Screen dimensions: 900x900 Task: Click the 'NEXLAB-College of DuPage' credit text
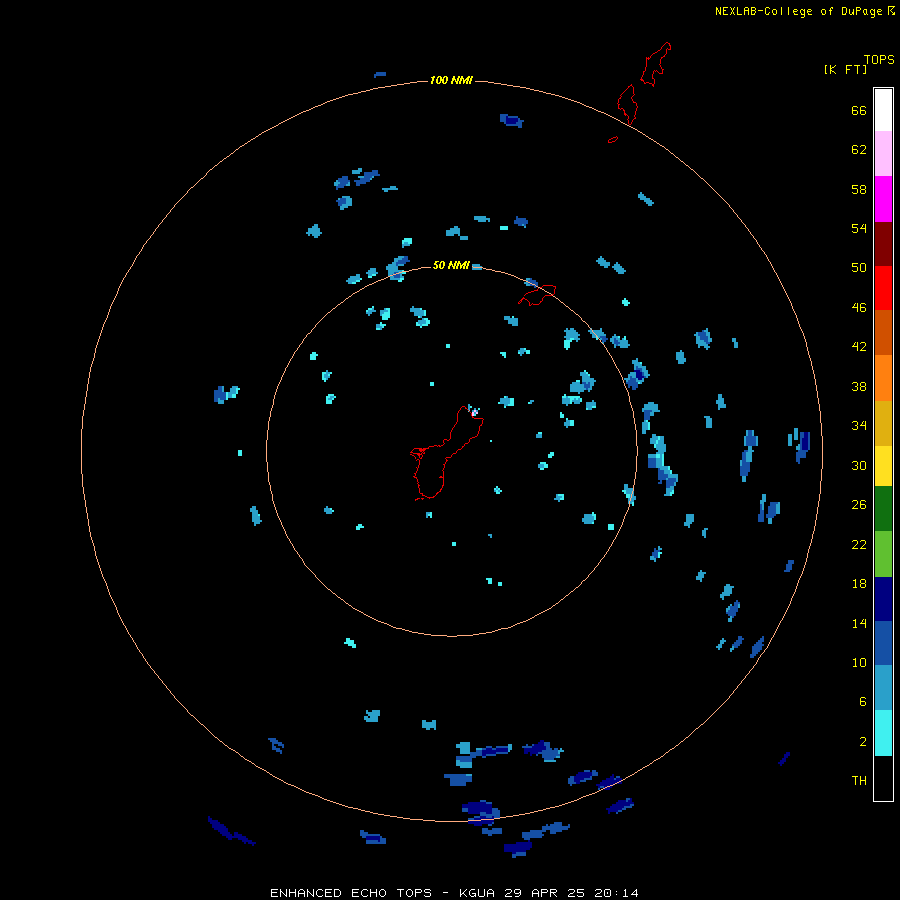798,11
